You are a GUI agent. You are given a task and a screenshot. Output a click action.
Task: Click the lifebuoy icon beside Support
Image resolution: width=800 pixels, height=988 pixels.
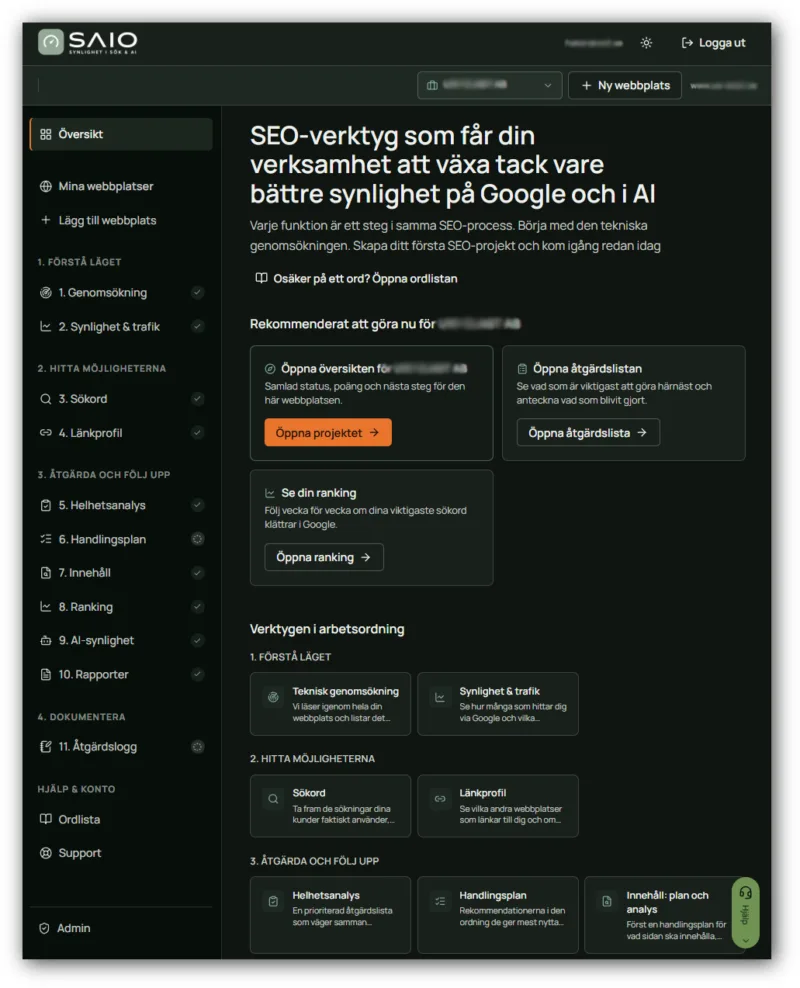[x=45, y=853]
